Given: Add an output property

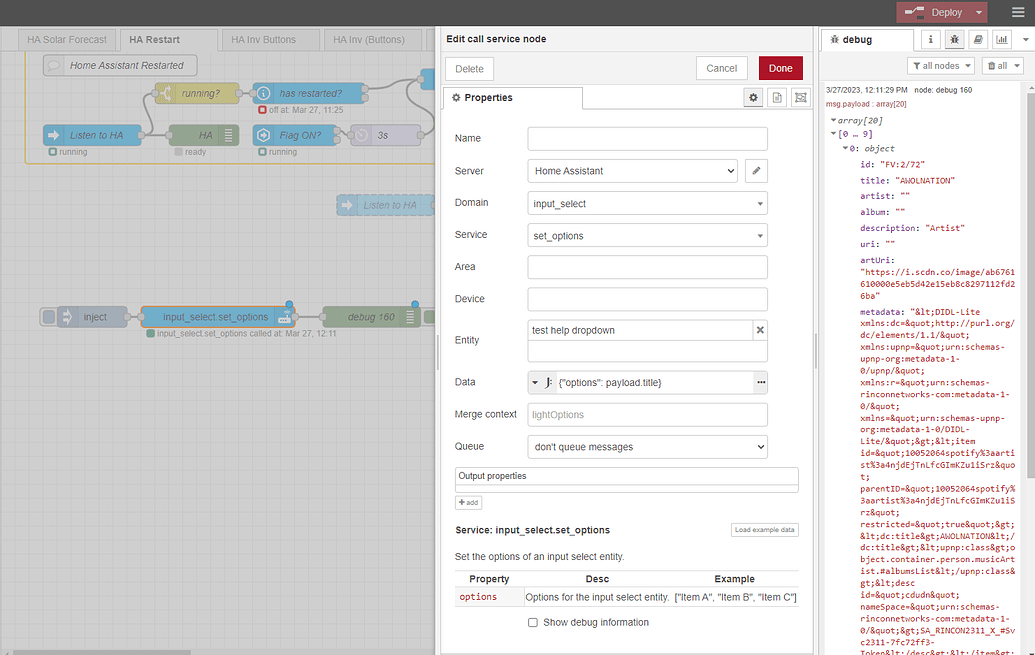Looking at the screenshot, I should 468,502.
